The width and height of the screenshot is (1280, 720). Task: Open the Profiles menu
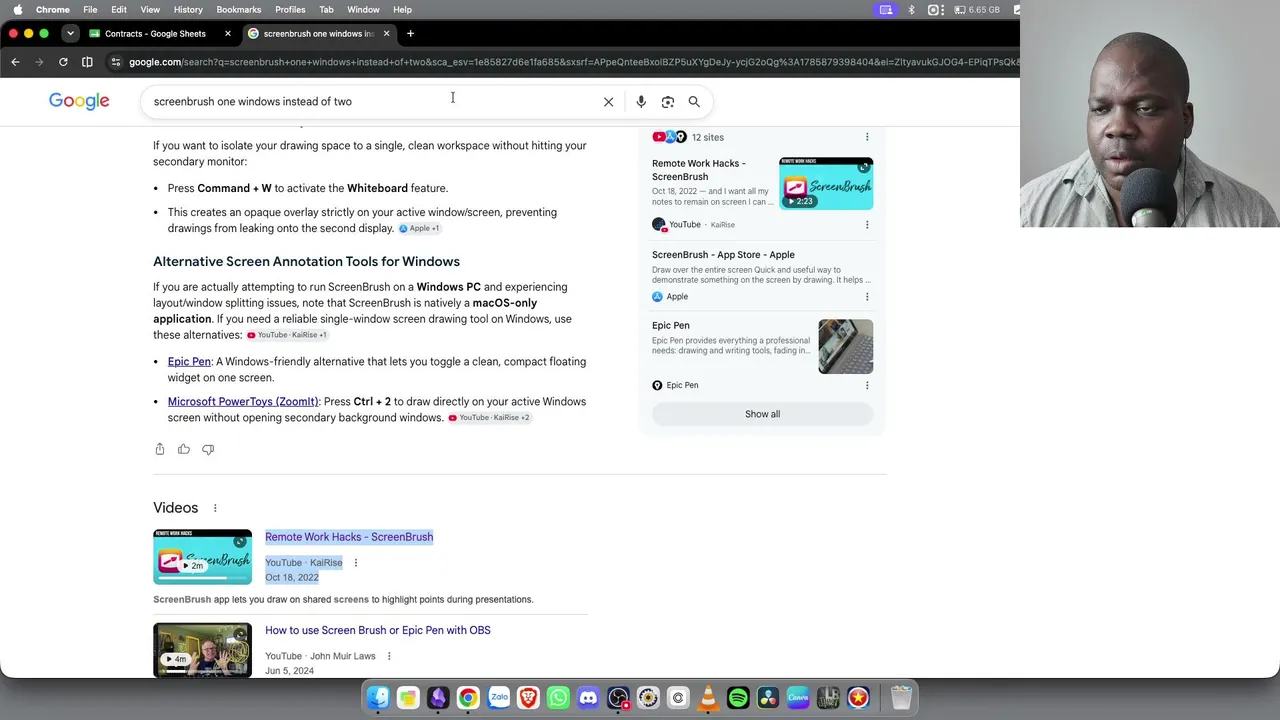(x=290, y=9)
